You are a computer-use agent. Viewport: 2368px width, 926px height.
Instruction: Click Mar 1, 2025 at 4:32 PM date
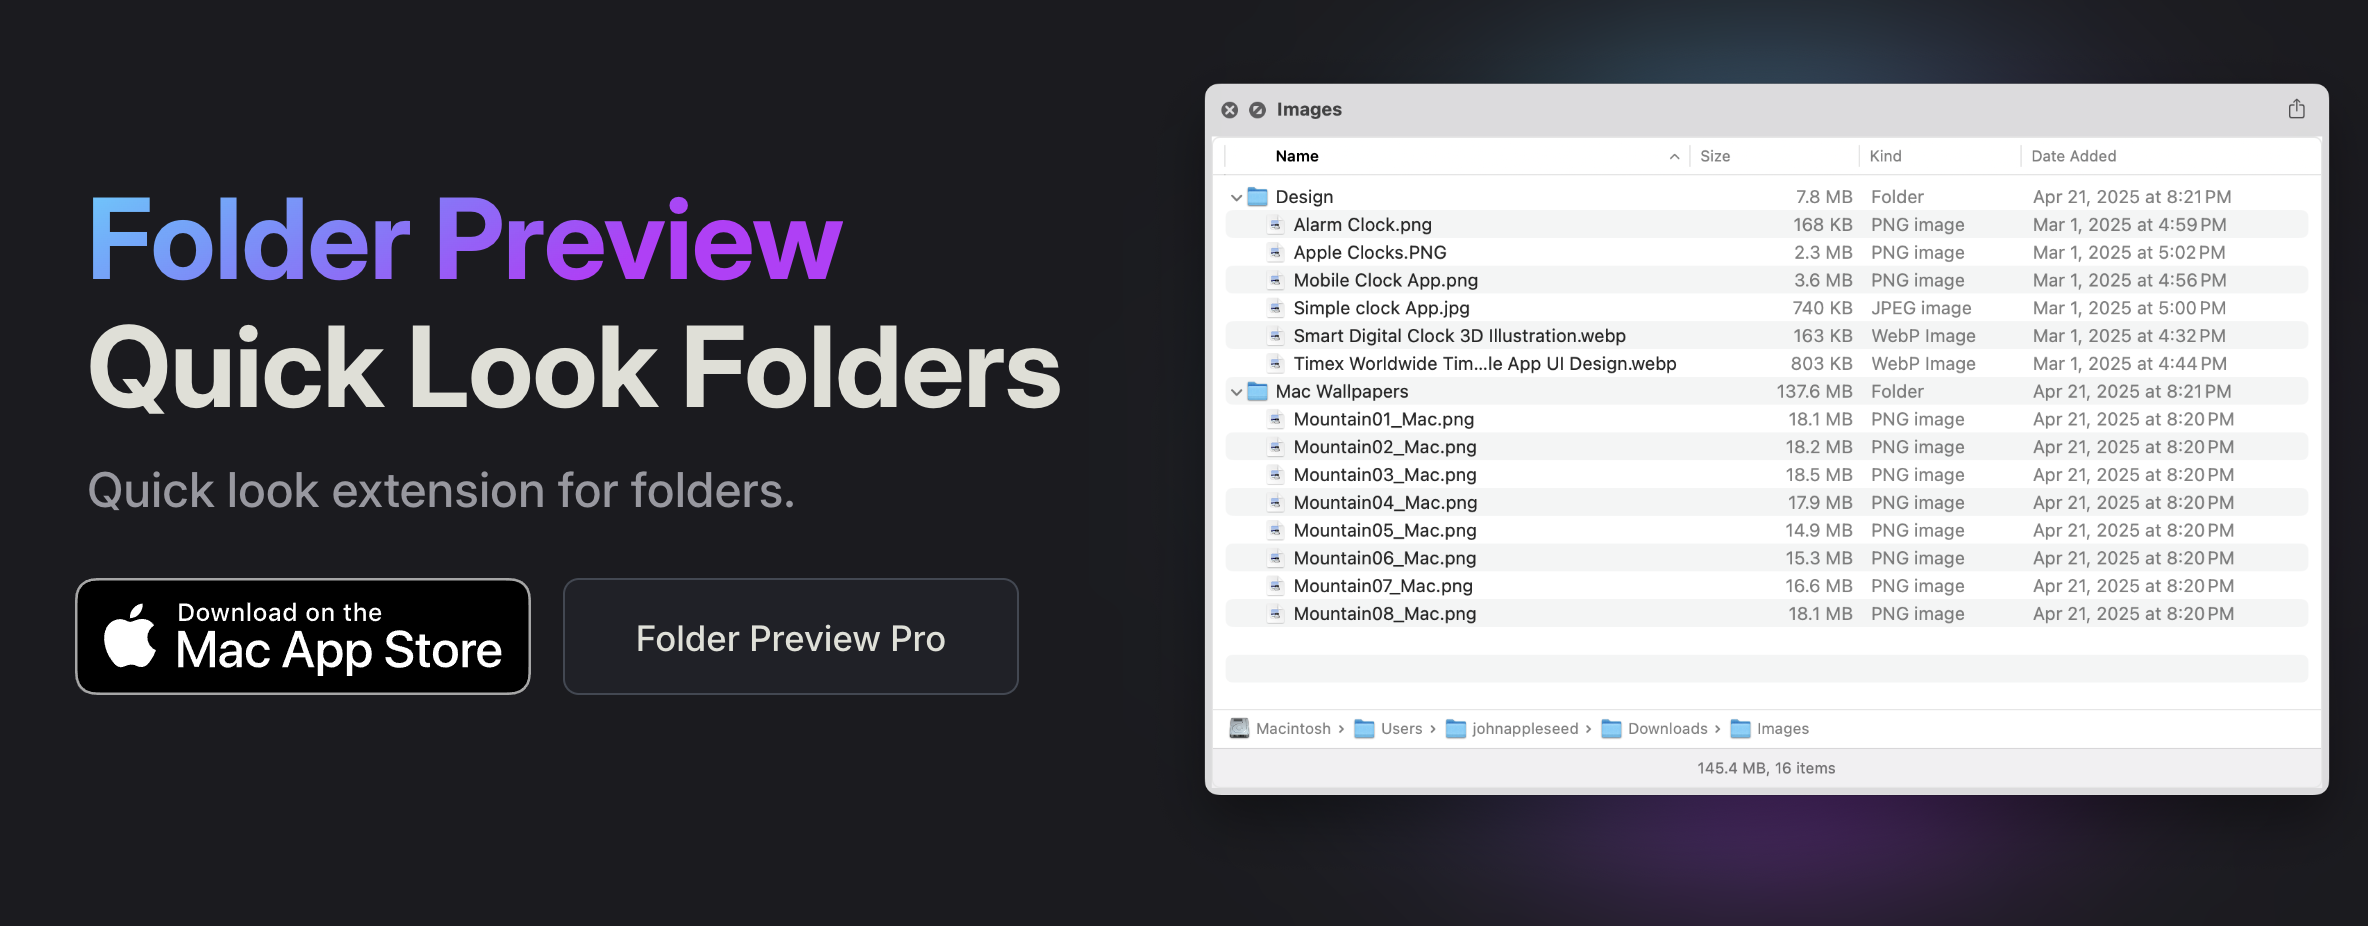pyautogui.click(x=2129, y=336)
